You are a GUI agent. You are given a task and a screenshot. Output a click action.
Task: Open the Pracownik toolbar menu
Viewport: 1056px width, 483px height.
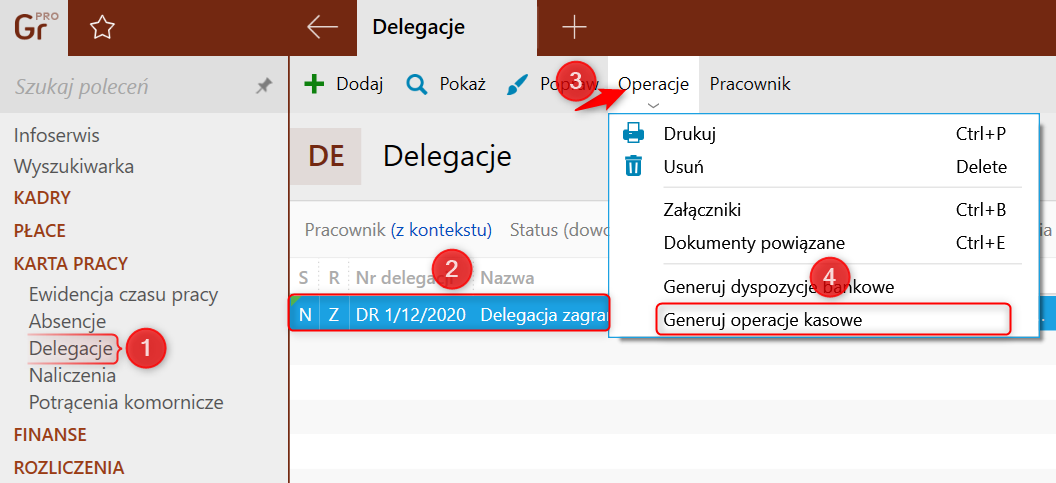tap(750, 84)
